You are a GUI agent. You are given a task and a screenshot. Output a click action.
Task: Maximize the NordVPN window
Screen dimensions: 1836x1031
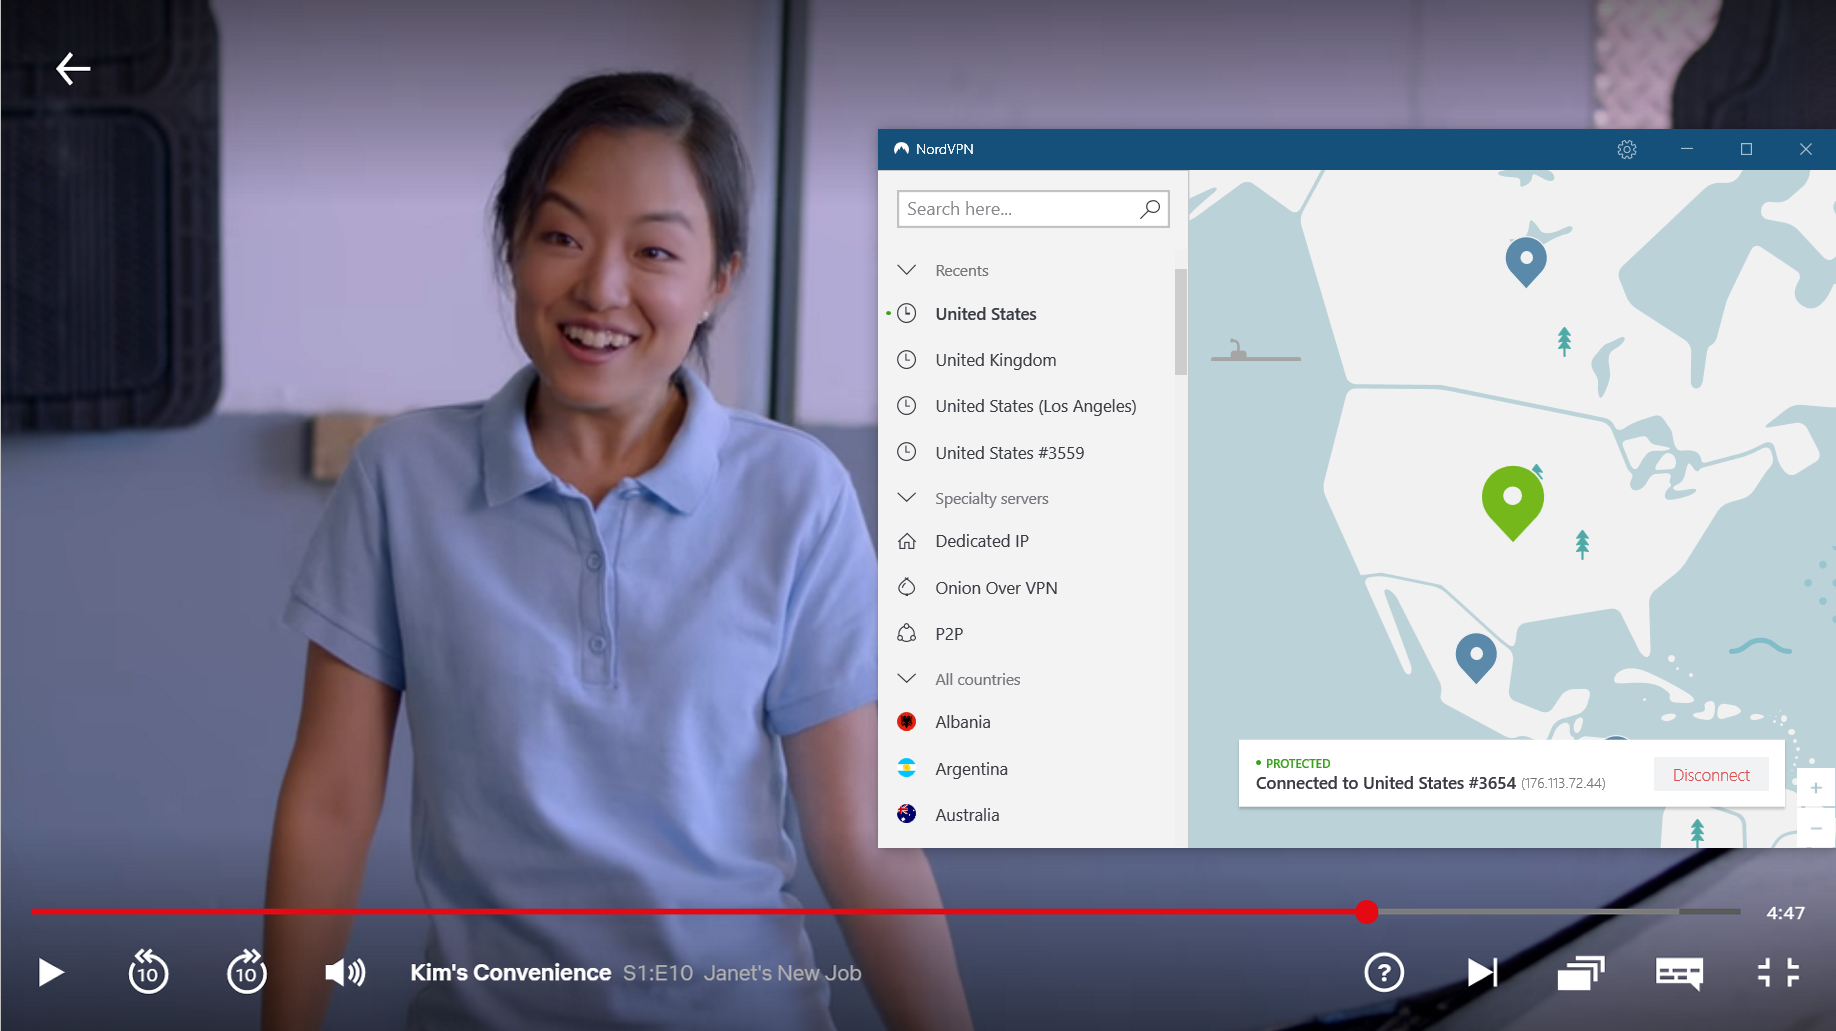1746,149
